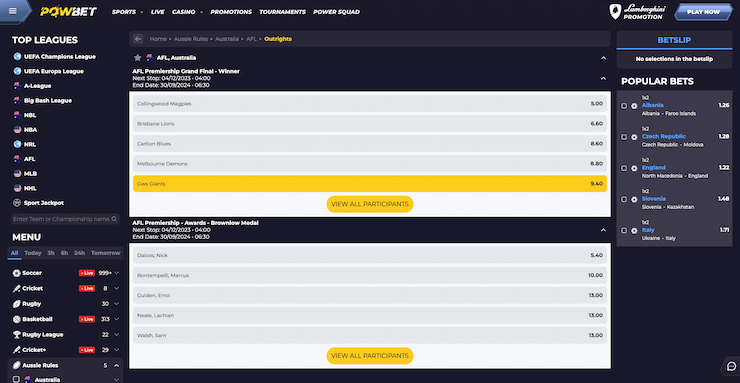Viewport: 740px width, 383px height.
Task: Open the live chat bubble icon
Action: 732,366
